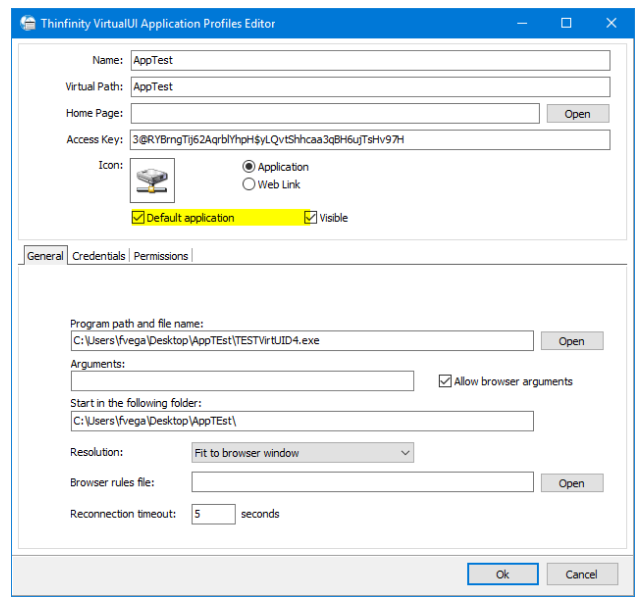
Task: Click the Thinfinity title bar app icon
Action: (28, 23)
